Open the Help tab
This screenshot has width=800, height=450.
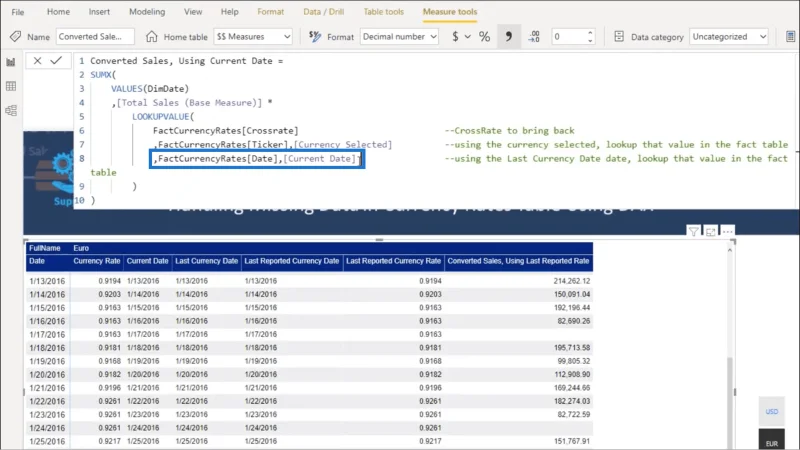(230, 12)
